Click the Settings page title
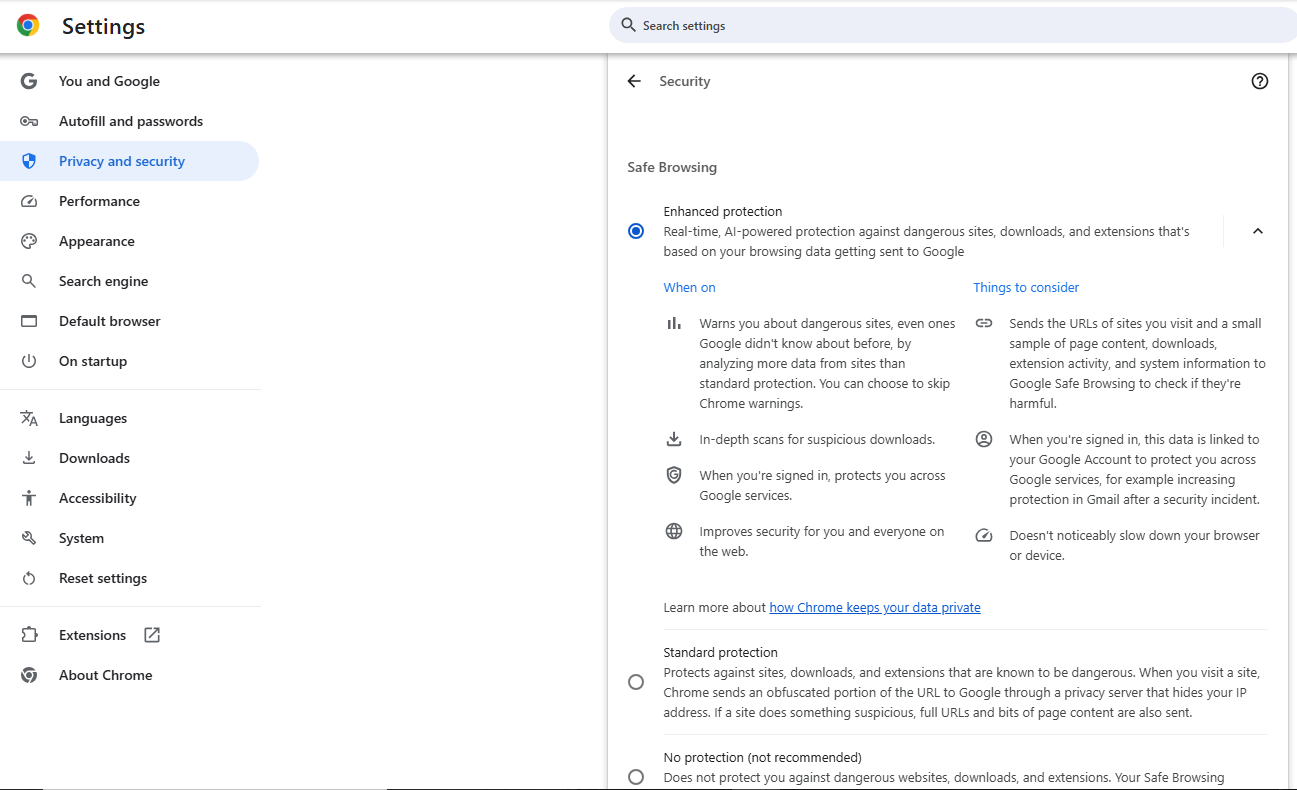Viewport: 1297px width, 790px height. point(103,26)
